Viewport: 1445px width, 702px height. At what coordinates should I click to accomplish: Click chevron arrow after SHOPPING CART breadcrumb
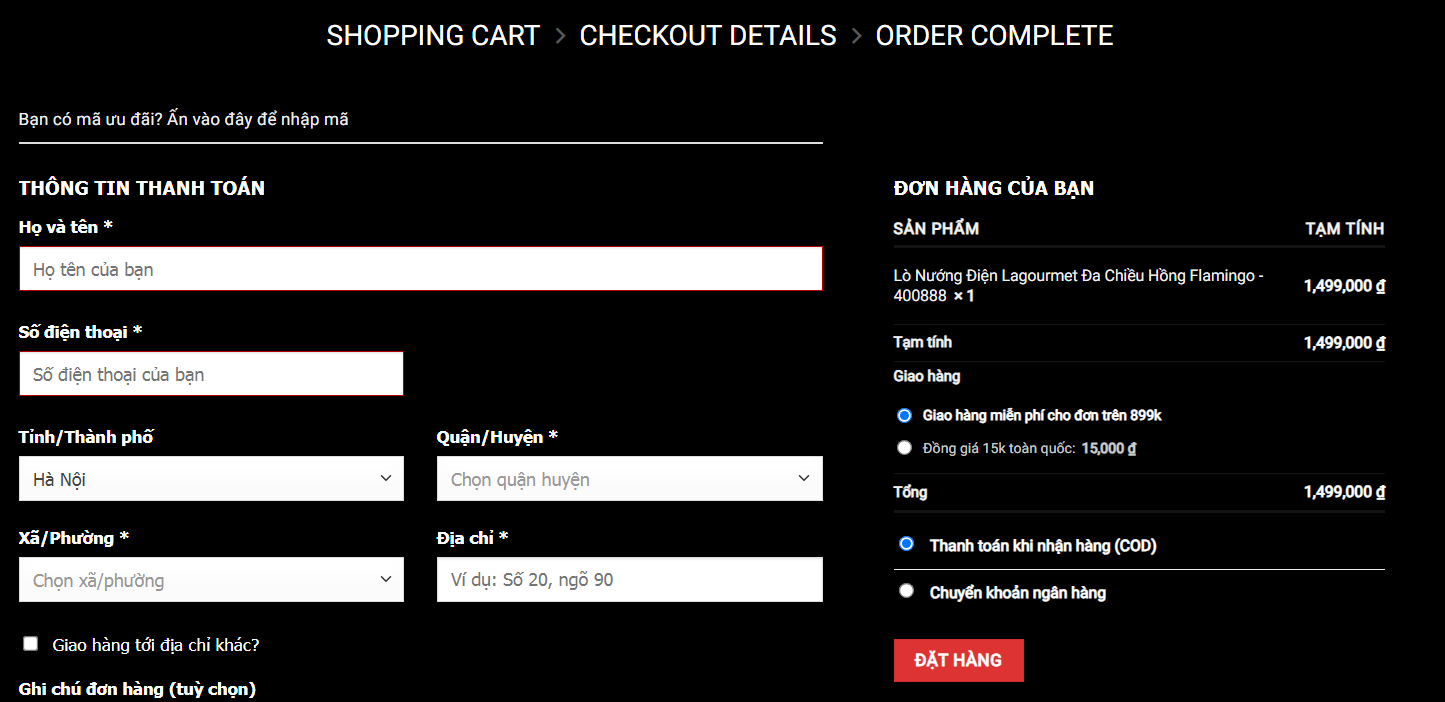[x=560, y=36]
